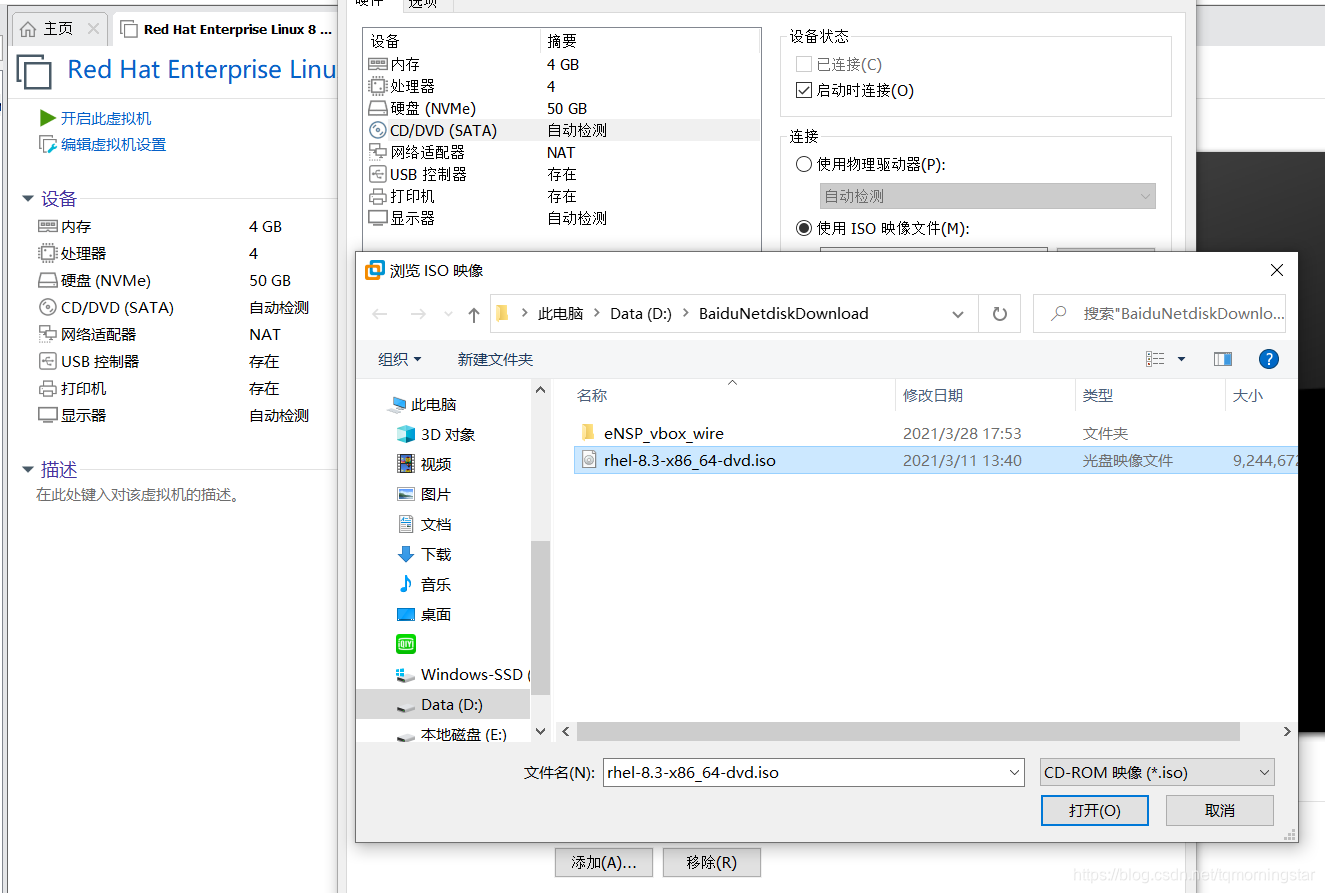The width and height of the screenshot is (1325, 893).
Task: Select USB 控制器 row in settings hardware list
Action: pos(562,174)
